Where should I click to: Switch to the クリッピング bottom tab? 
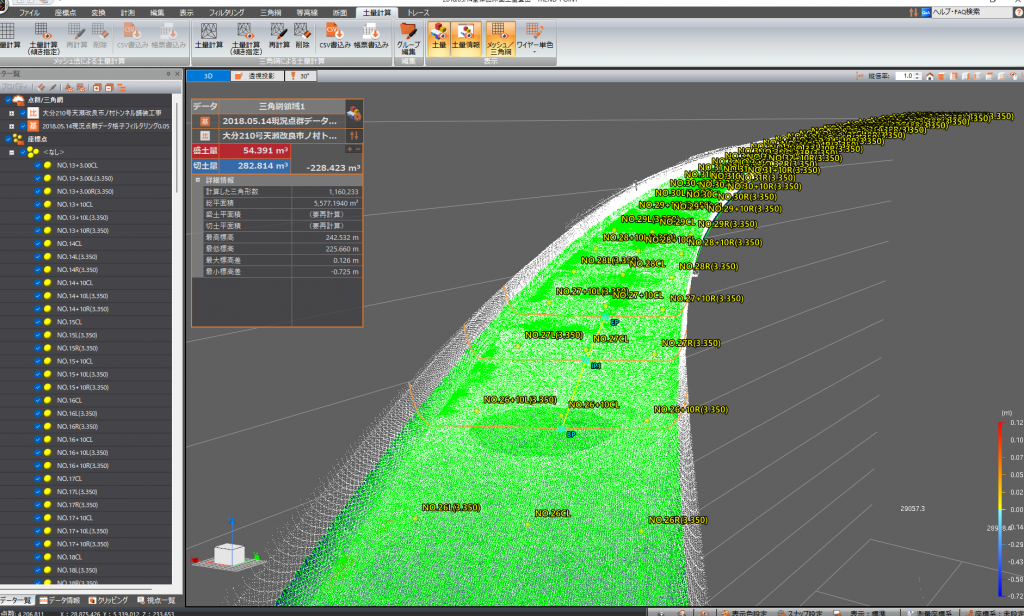tap(108, 600)
